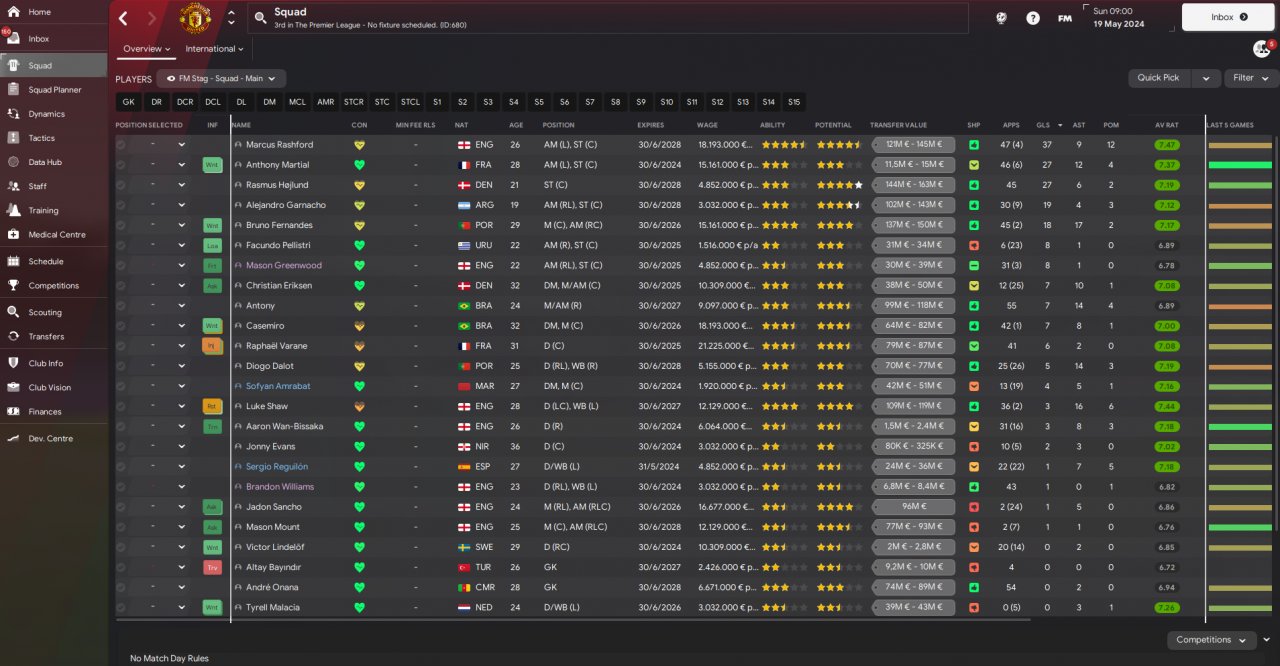The width and height of the screenshot is (1280, 666).
Task: Toggle selection circle for Bruno Fernandes
Action: (121, 225)
